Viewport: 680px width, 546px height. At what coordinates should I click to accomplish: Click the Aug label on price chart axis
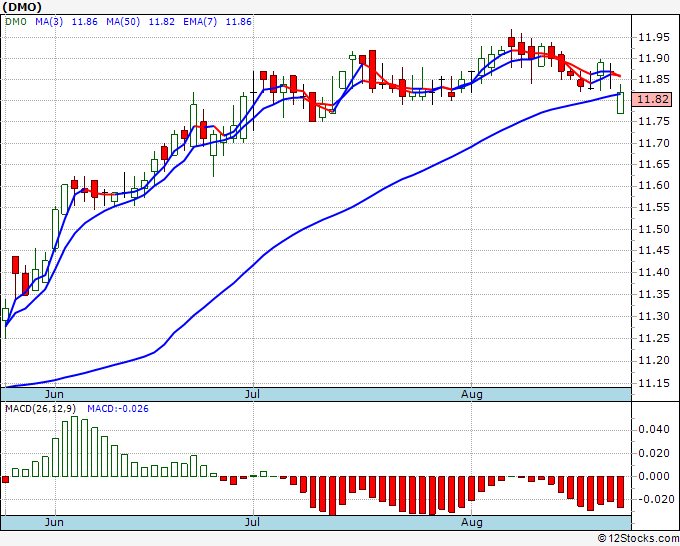(x=471, y=394)
